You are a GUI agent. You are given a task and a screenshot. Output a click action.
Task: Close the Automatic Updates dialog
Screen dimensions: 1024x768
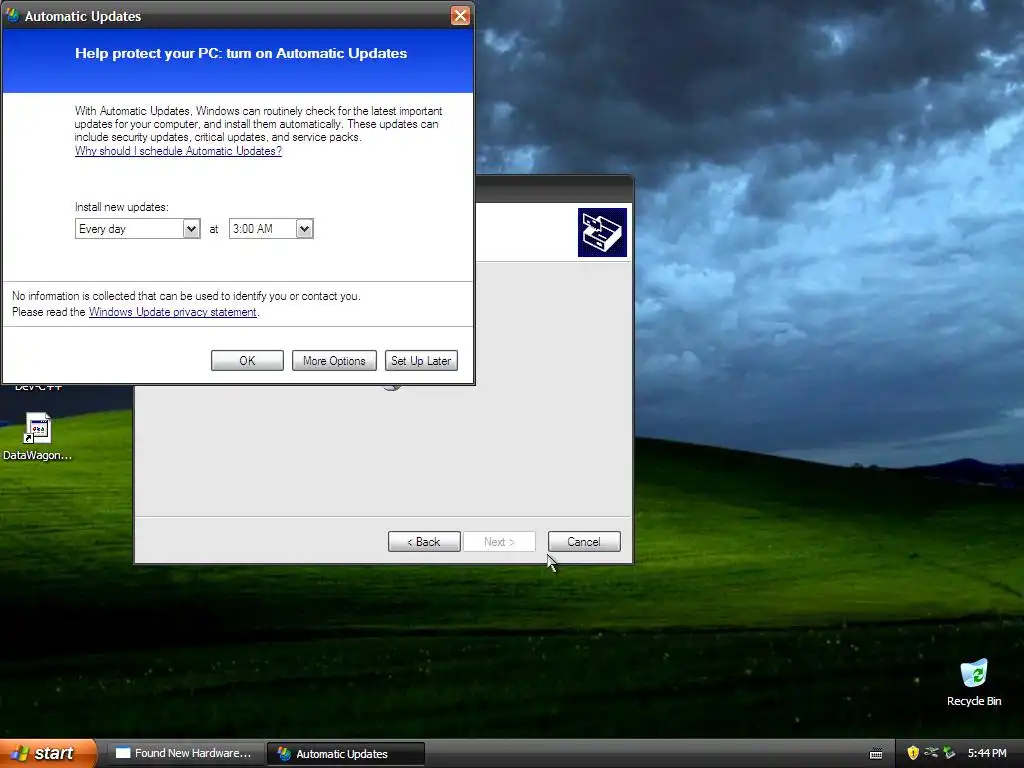coord(460,16)
